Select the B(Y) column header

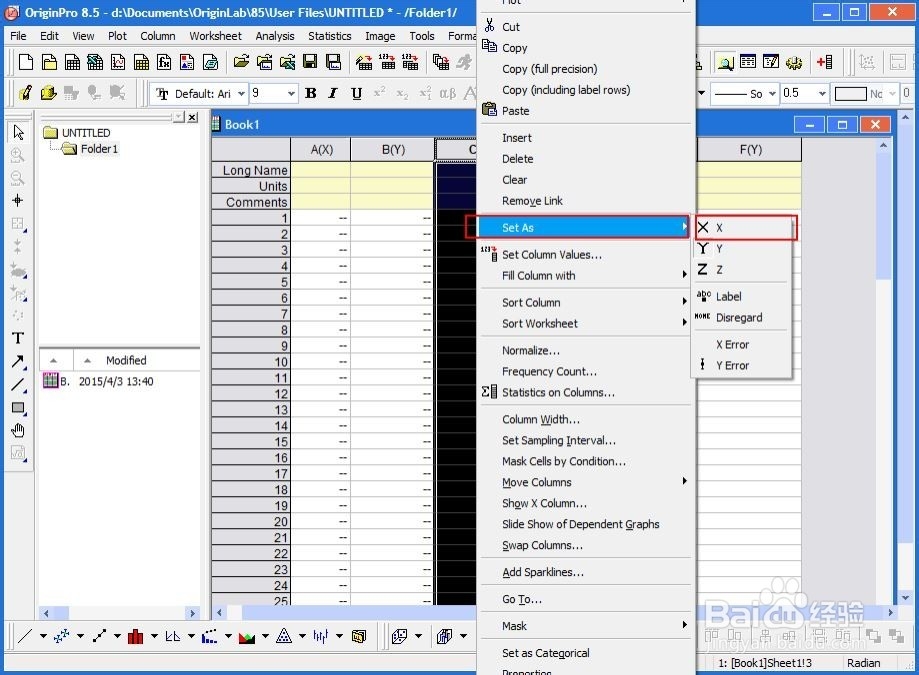pos(393,149)
